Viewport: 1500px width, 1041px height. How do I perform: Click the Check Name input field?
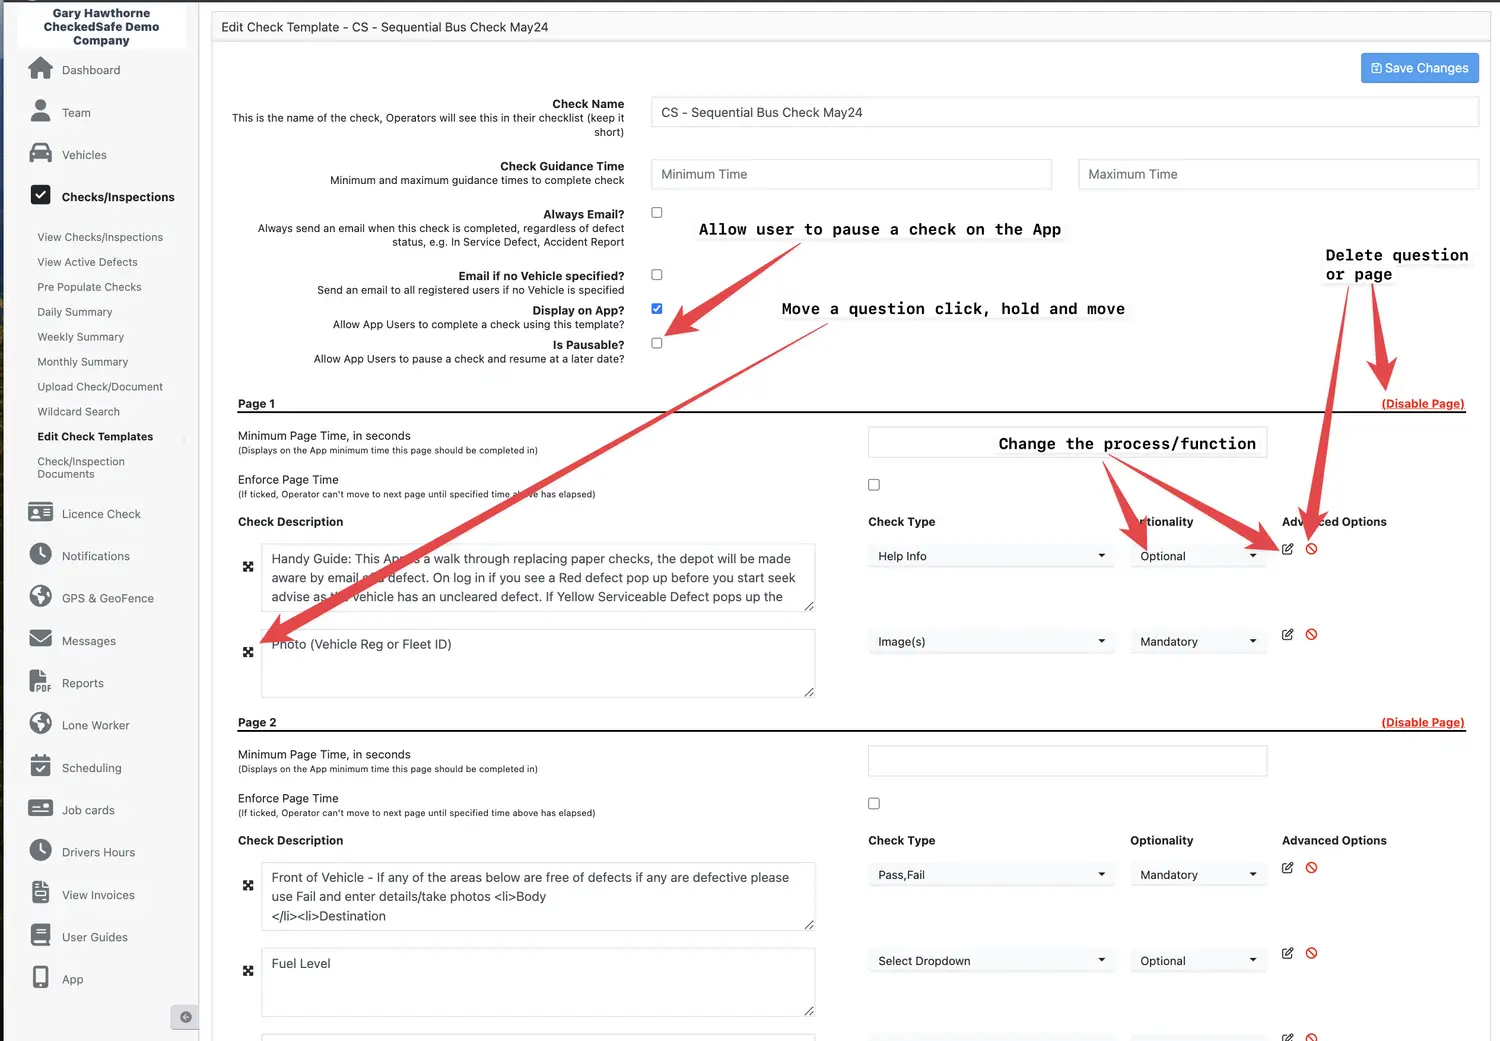point(1064,112)
